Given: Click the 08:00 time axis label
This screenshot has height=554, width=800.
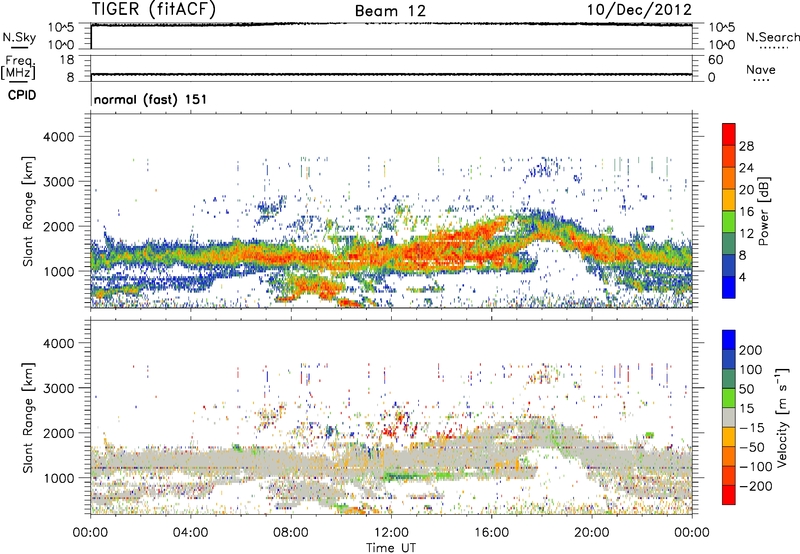Looking at the screenshot, I should pyautogui.click(x=291, y=533).
